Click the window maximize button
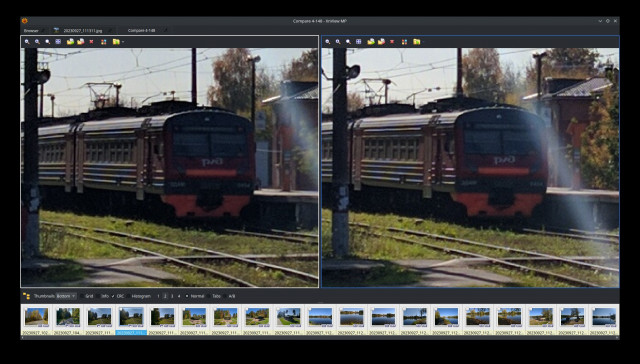Viewport: 640px width, 364px height. (607, 21)
